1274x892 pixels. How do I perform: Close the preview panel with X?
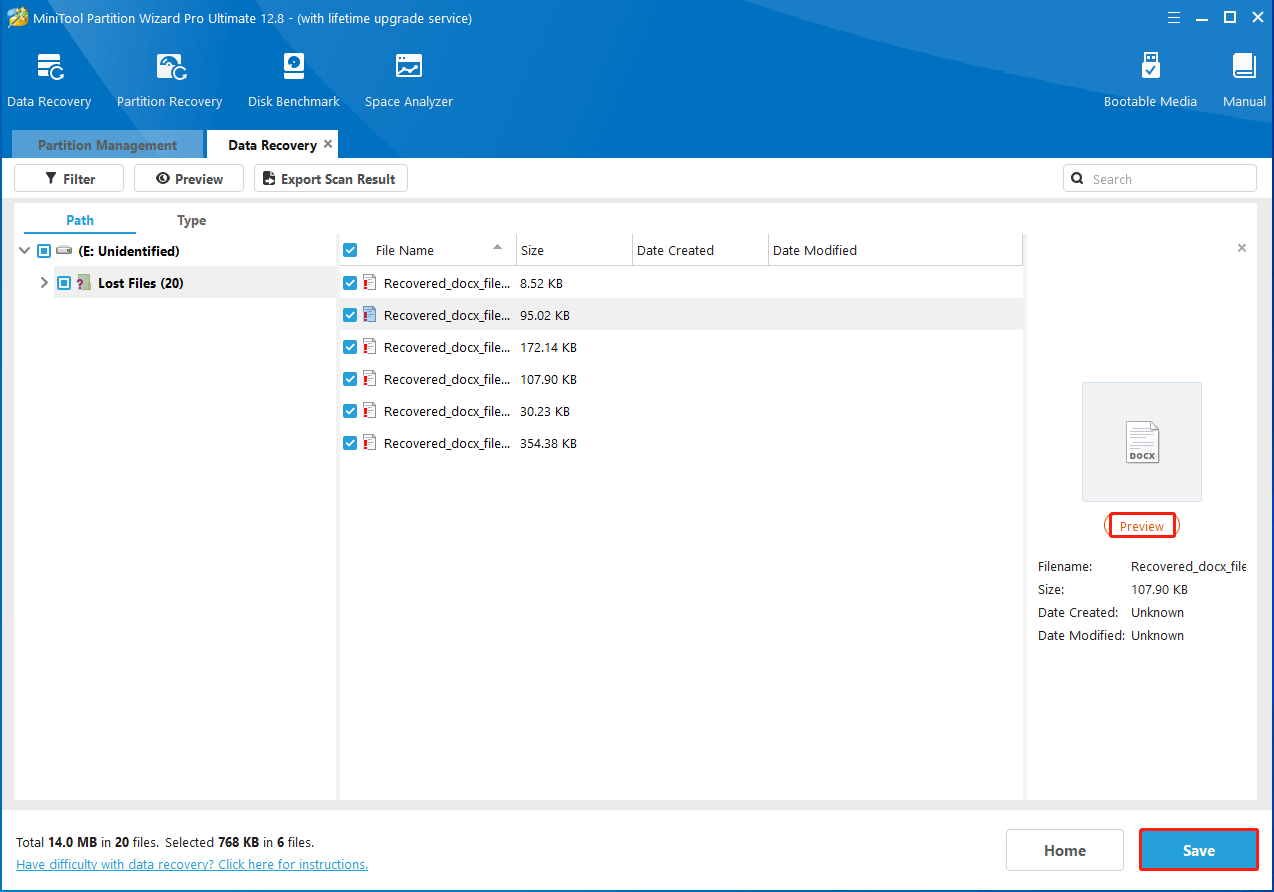1242,248
